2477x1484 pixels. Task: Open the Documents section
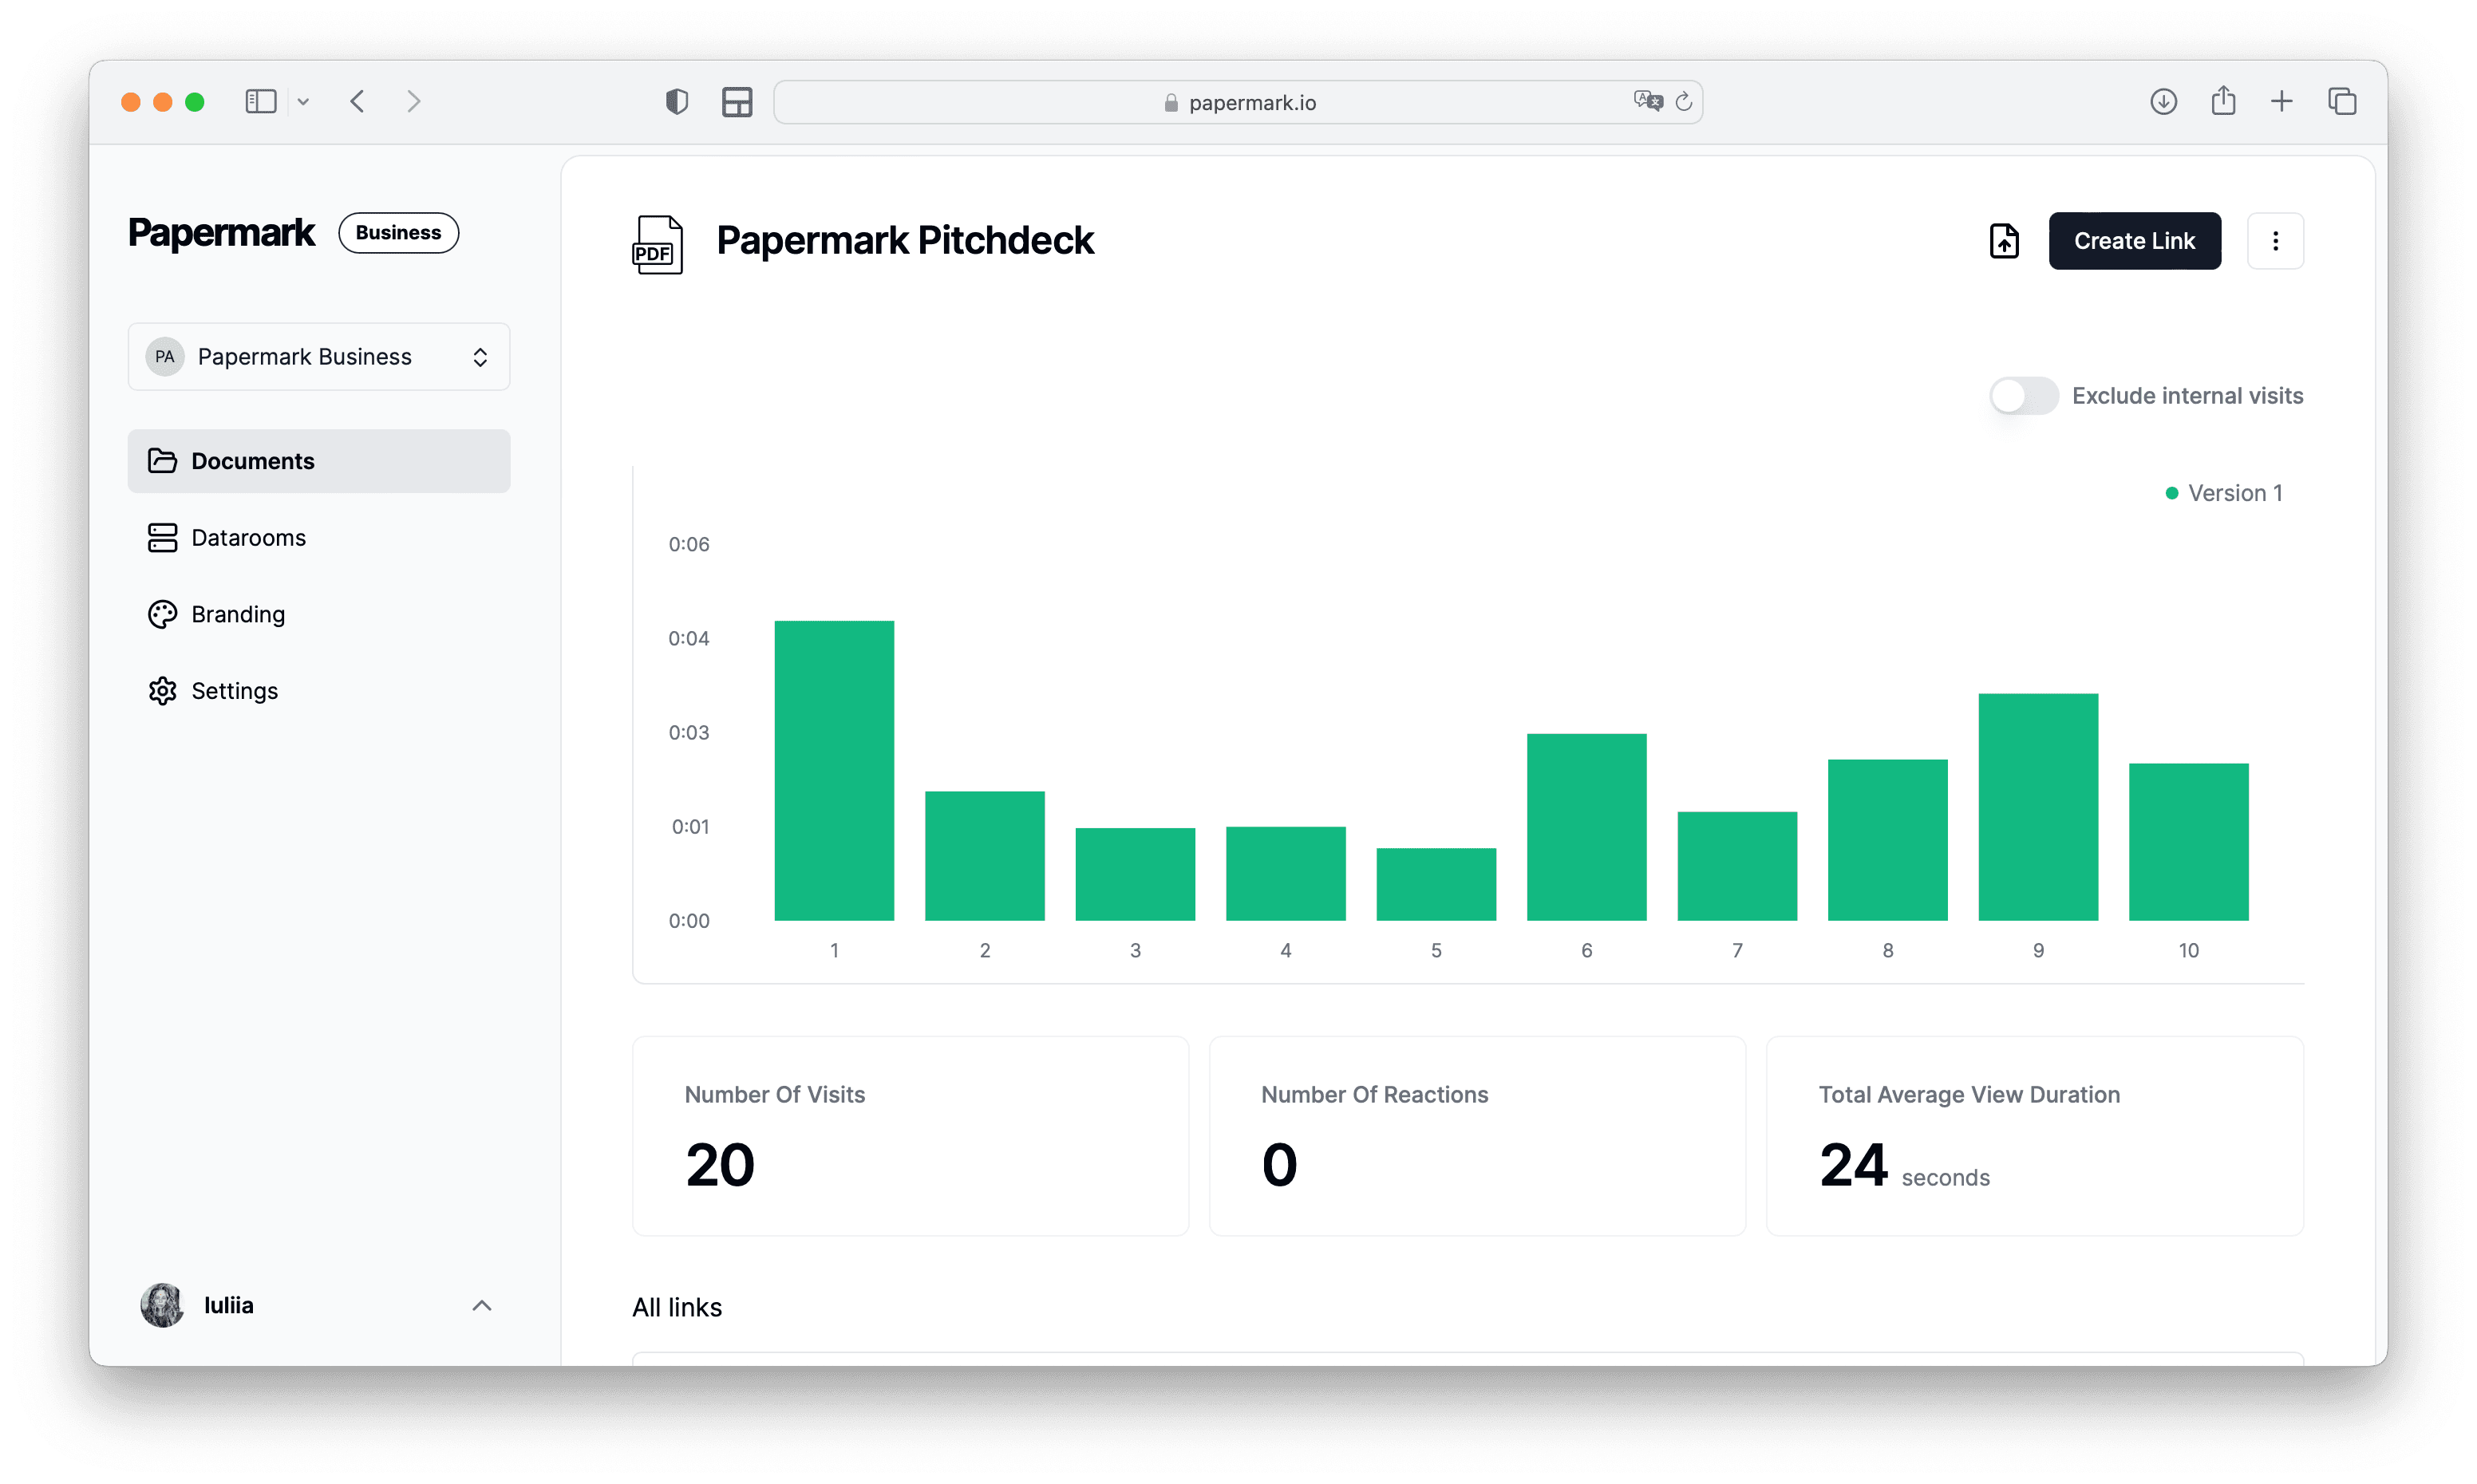[253, 460]
